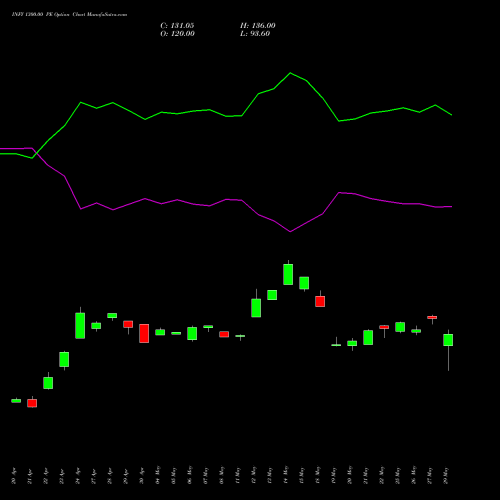
Task: Select the green candle above 23 Apr
Action: (64, 359)
